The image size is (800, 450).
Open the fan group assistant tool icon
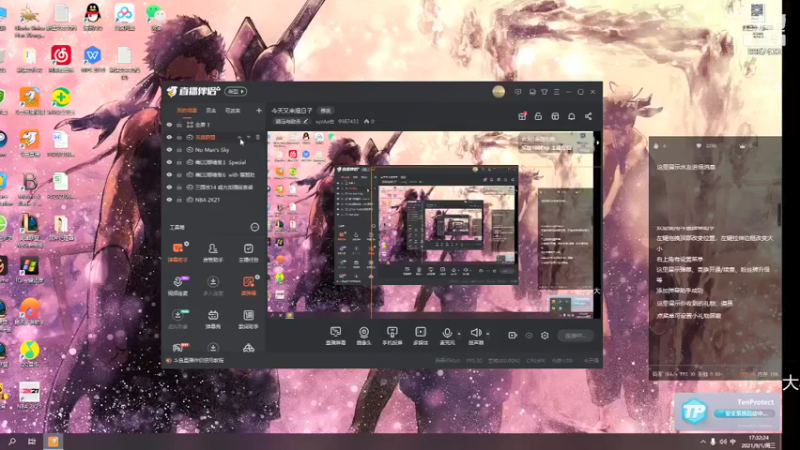click(x=213, y=252)
